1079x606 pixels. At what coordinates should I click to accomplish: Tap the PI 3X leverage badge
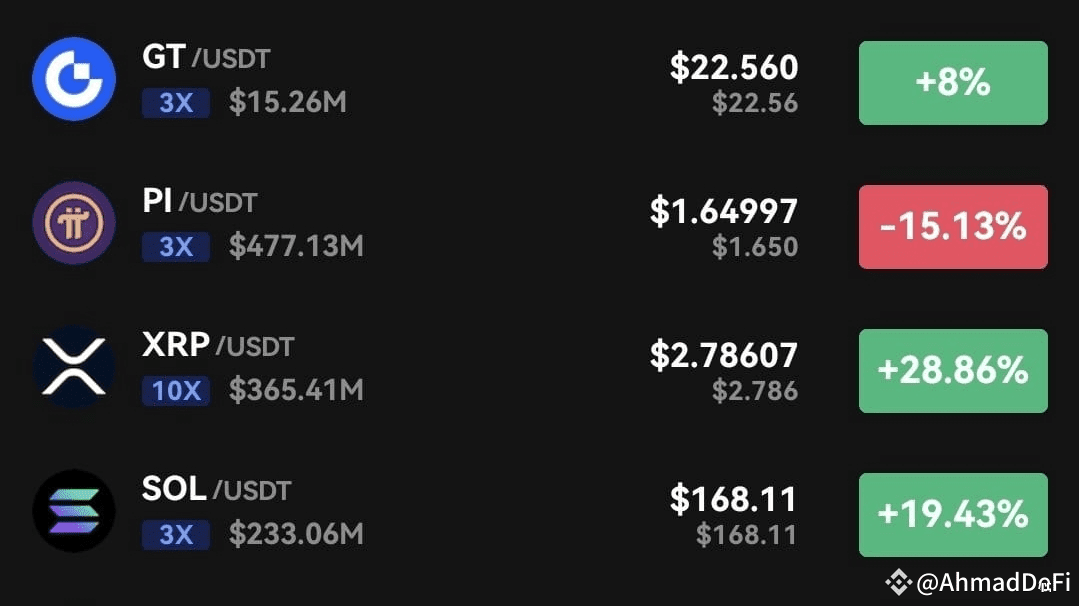pos(176,246)
